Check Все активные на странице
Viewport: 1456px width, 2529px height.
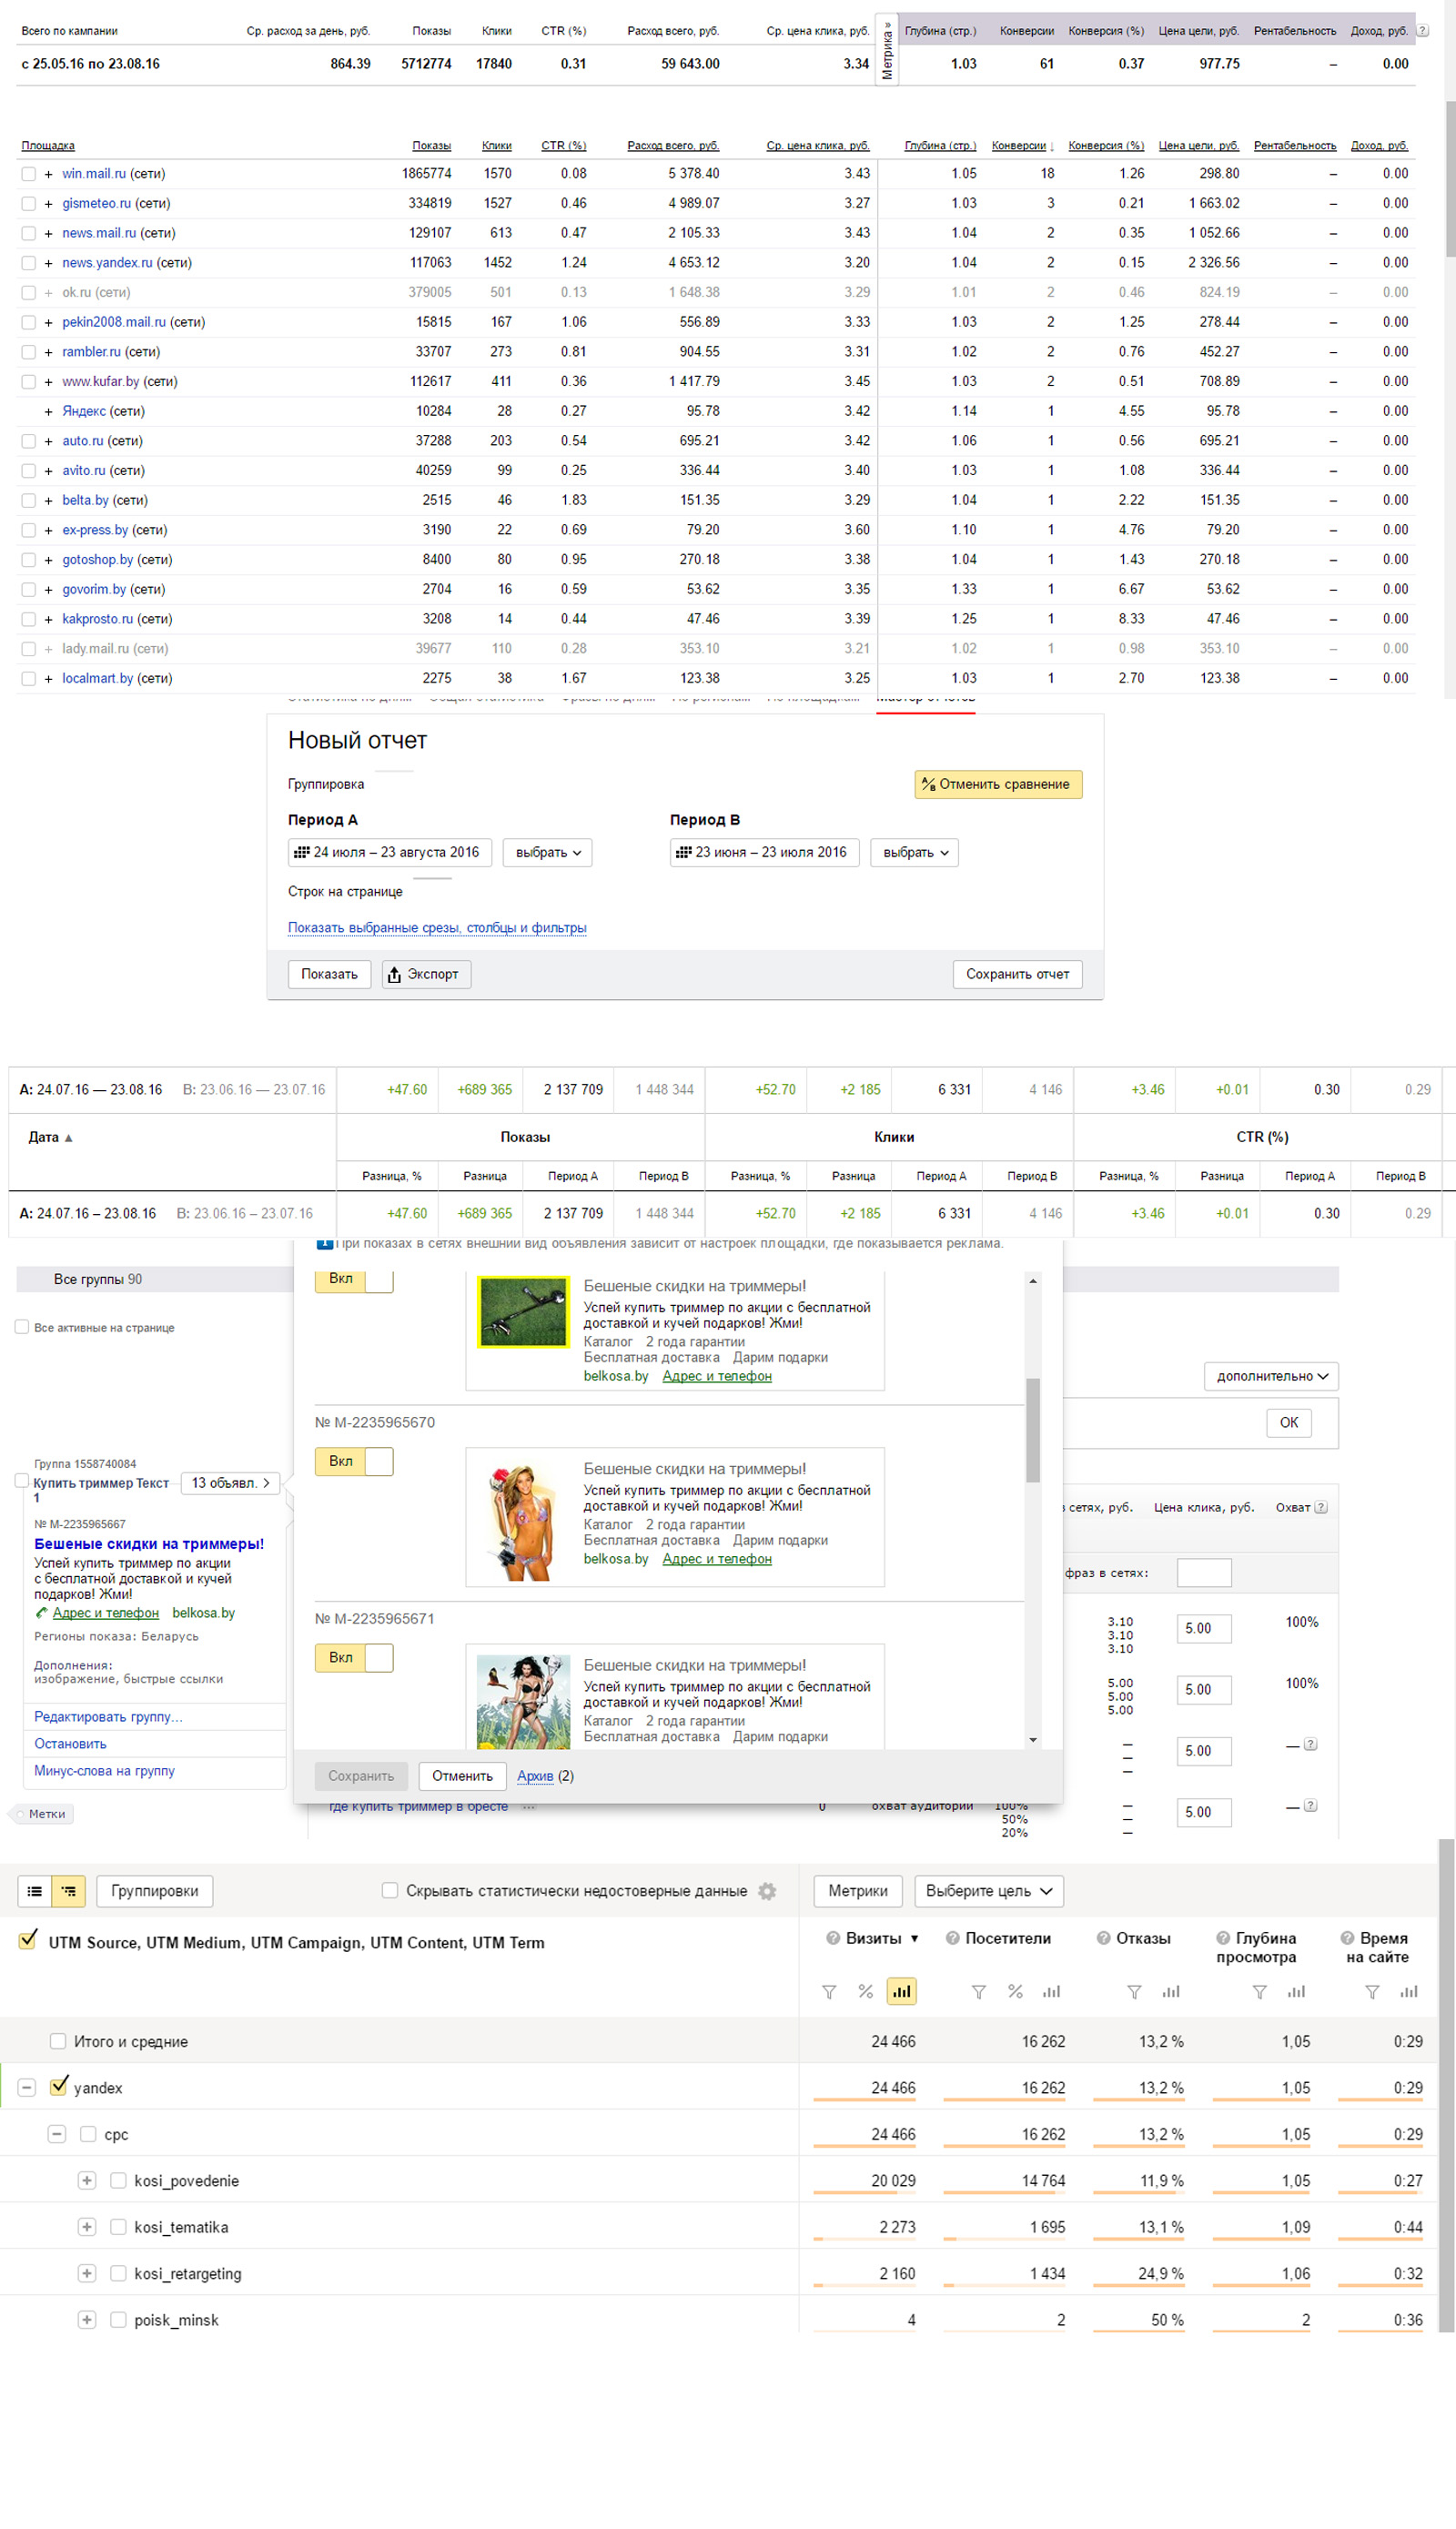pos(22,1327)
